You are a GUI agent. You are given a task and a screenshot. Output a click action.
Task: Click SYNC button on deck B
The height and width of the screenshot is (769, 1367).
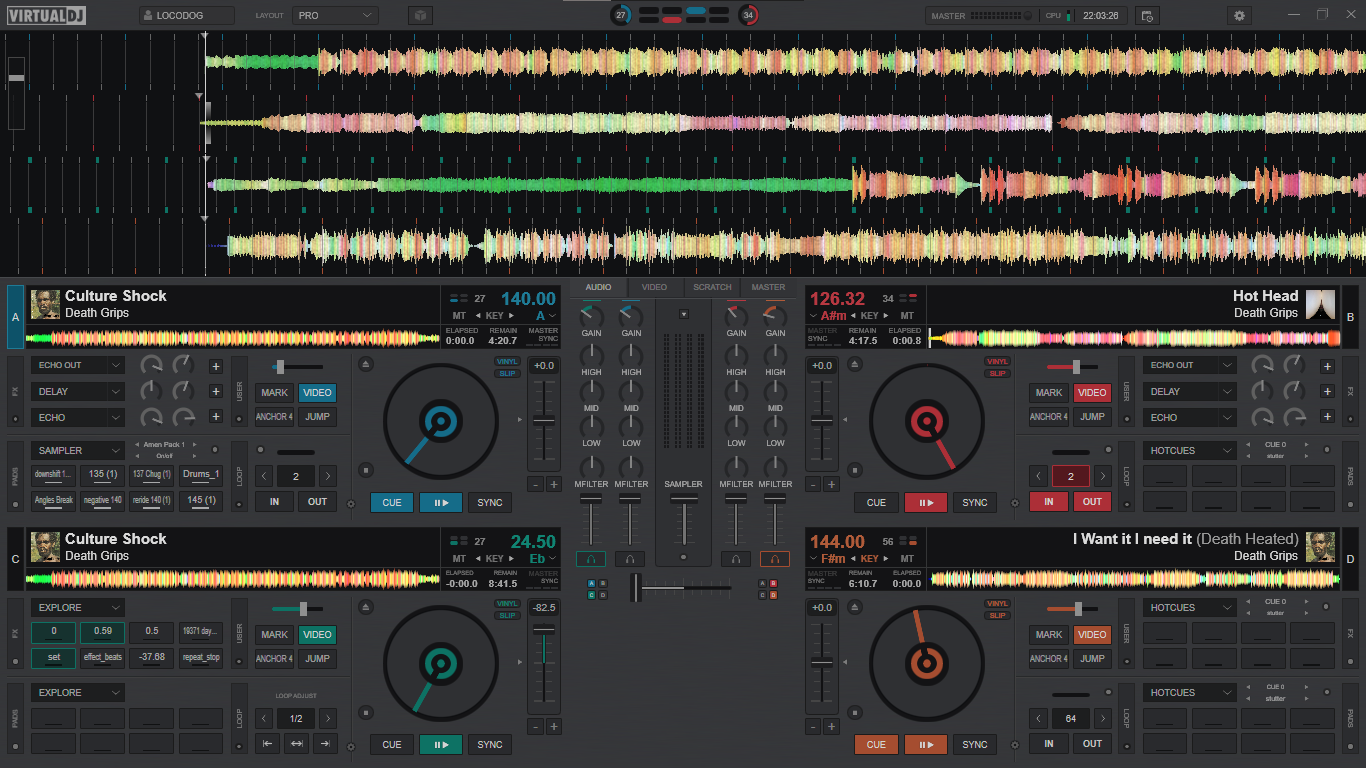[974, 503]
